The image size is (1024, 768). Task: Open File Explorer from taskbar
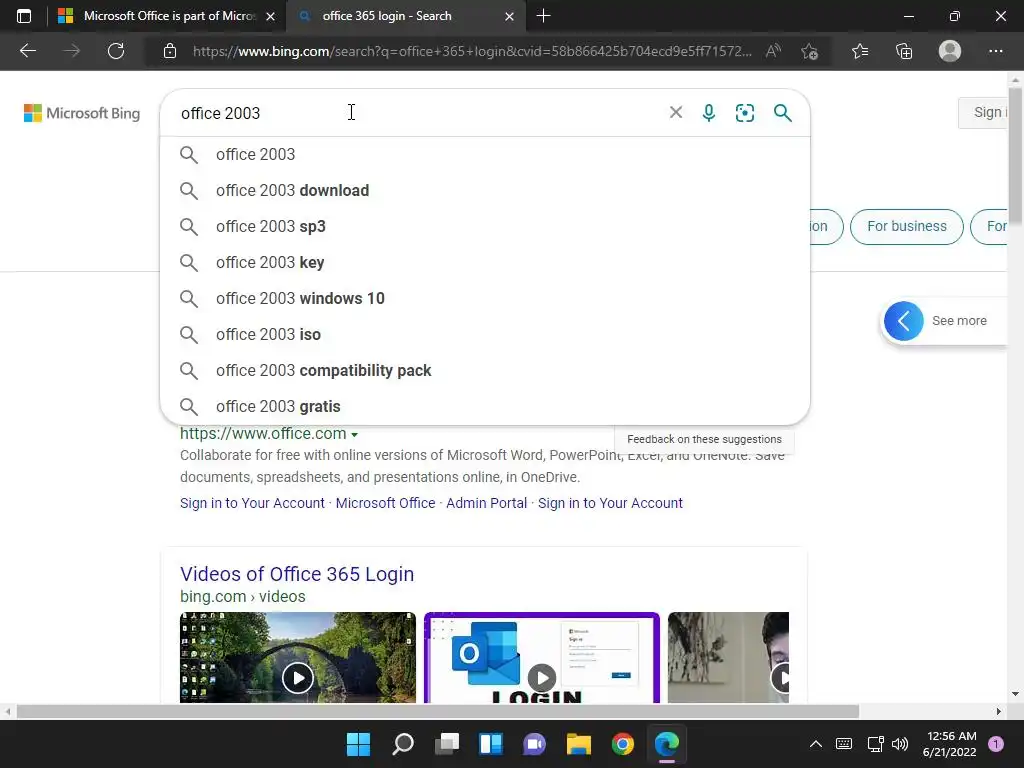pyautogui.click(x=579, y=744)
